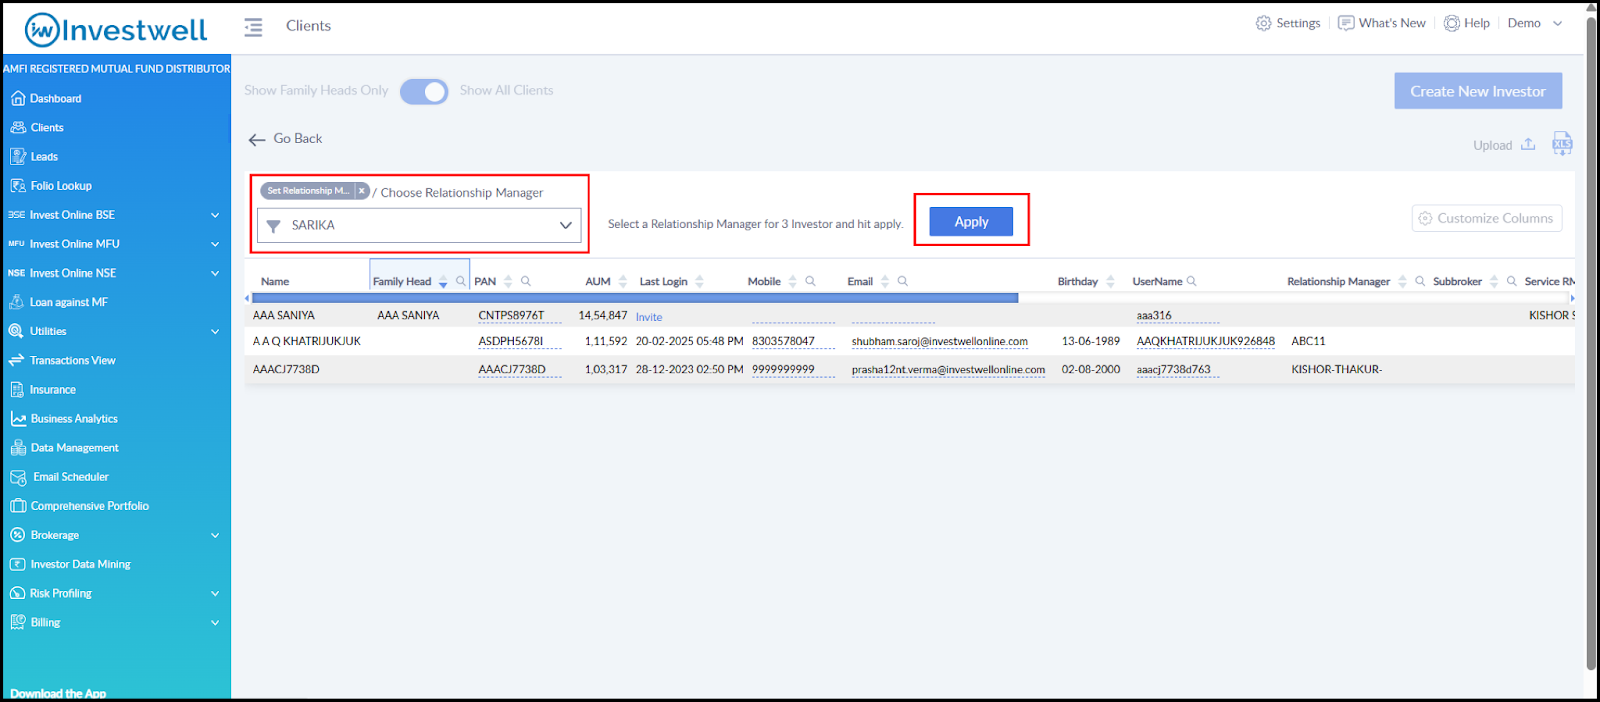The image size is (1600, 702).
Task: Expand Invest Online MFU menu
Action: (x=215, y=244)
